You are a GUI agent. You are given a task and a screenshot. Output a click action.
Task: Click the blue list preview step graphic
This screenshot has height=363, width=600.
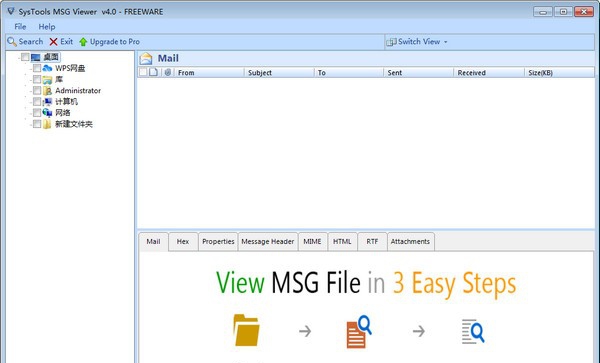coord(473,331)
